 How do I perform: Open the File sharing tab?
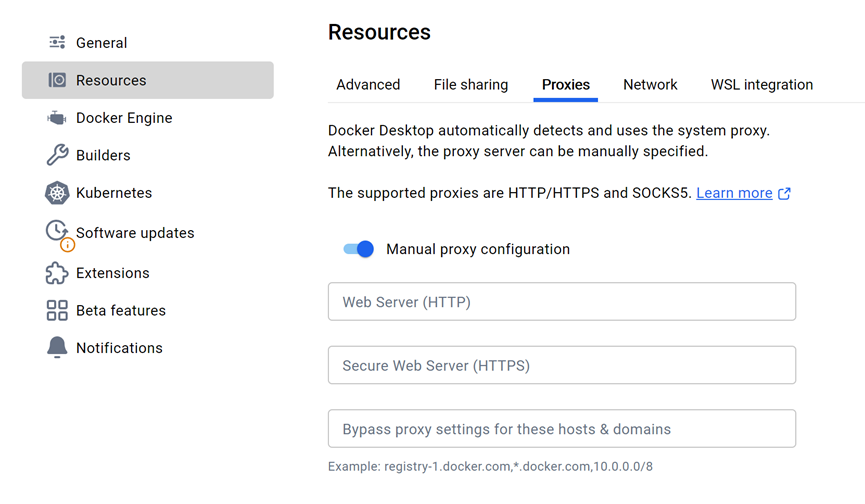(471, 85)
